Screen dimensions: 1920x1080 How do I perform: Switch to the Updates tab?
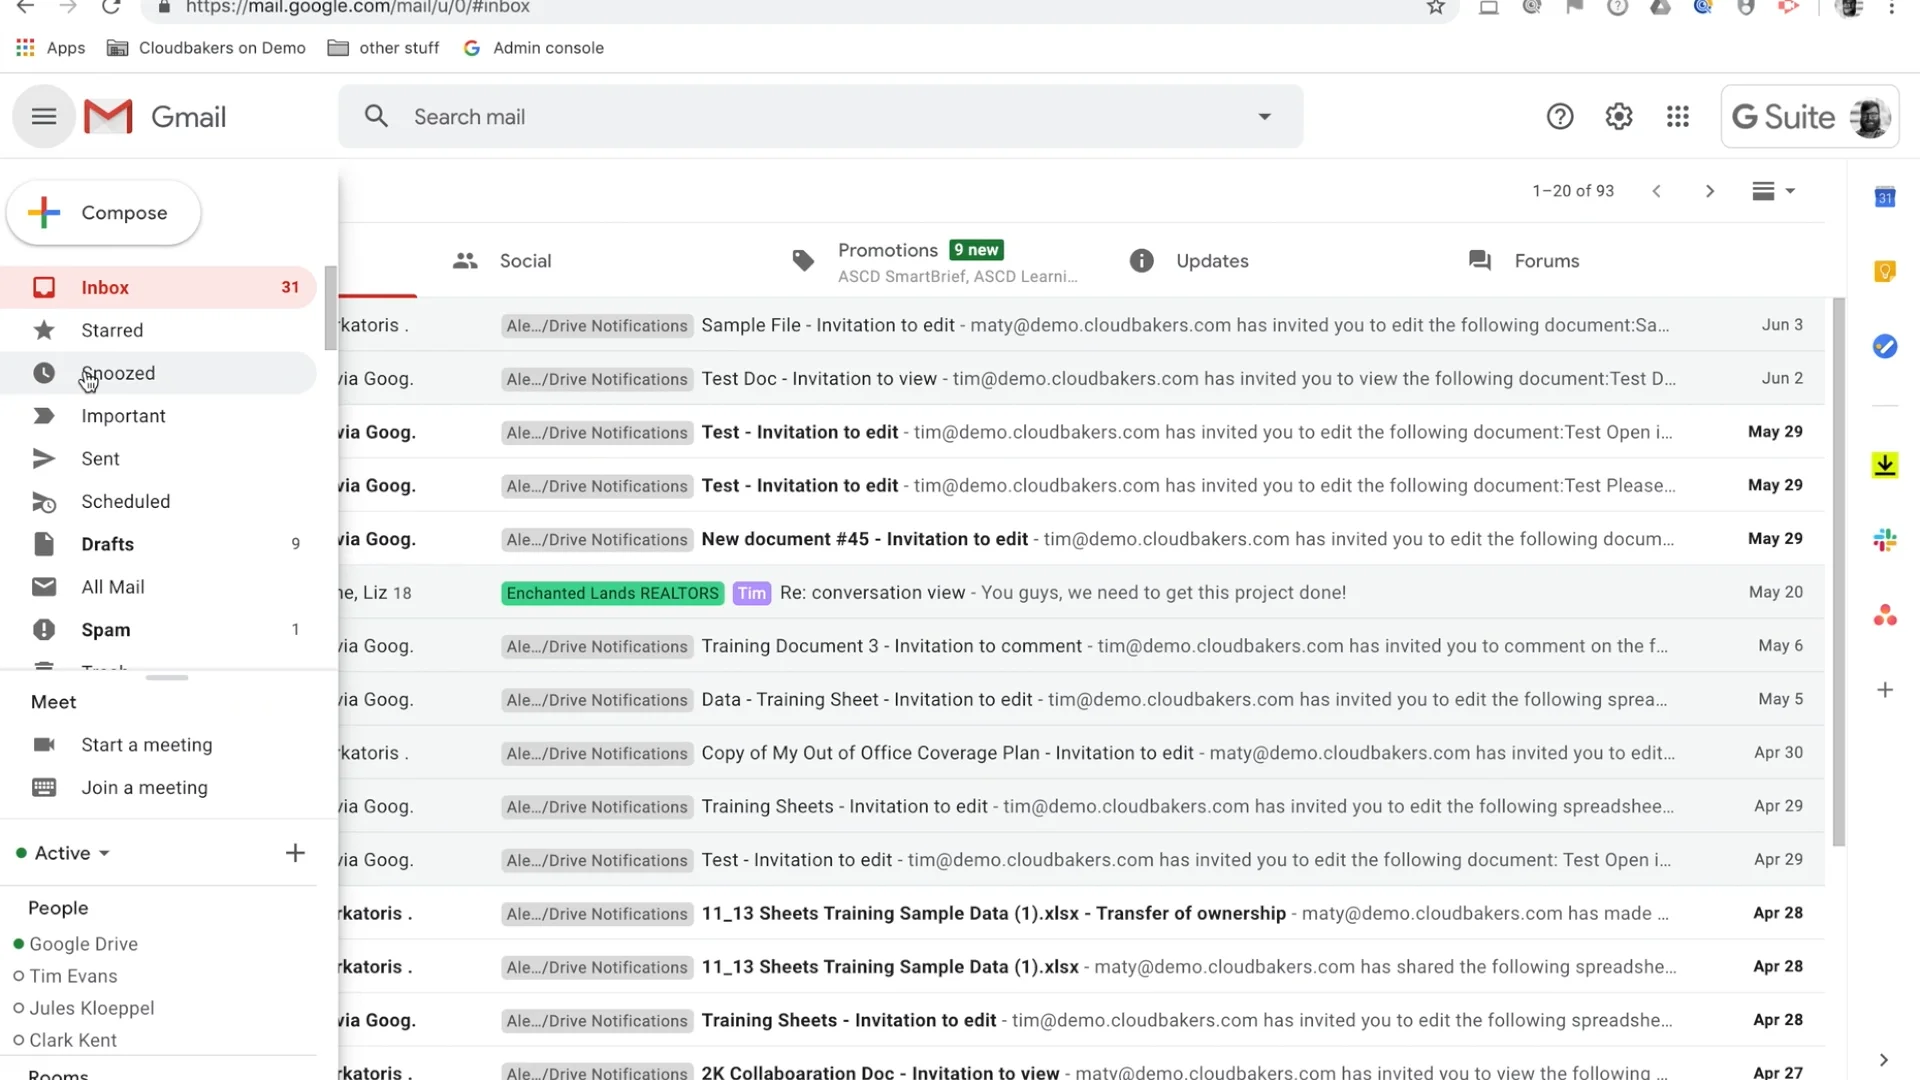click(1211, 260)
